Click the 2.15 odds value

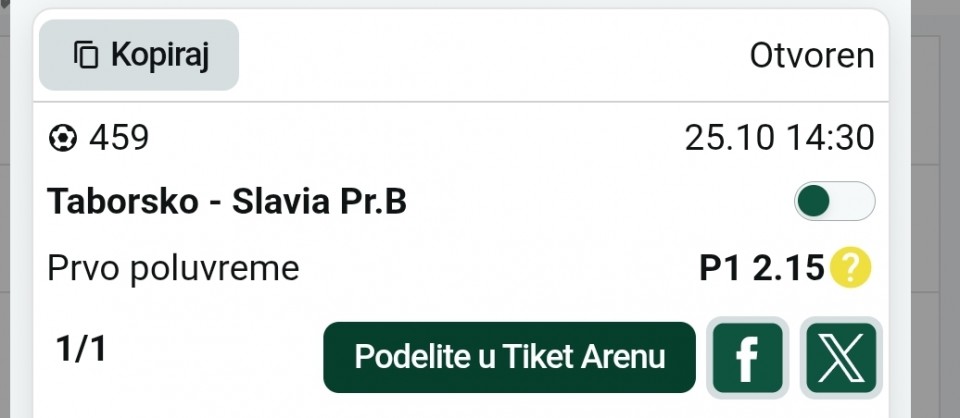tap(786, 268)
